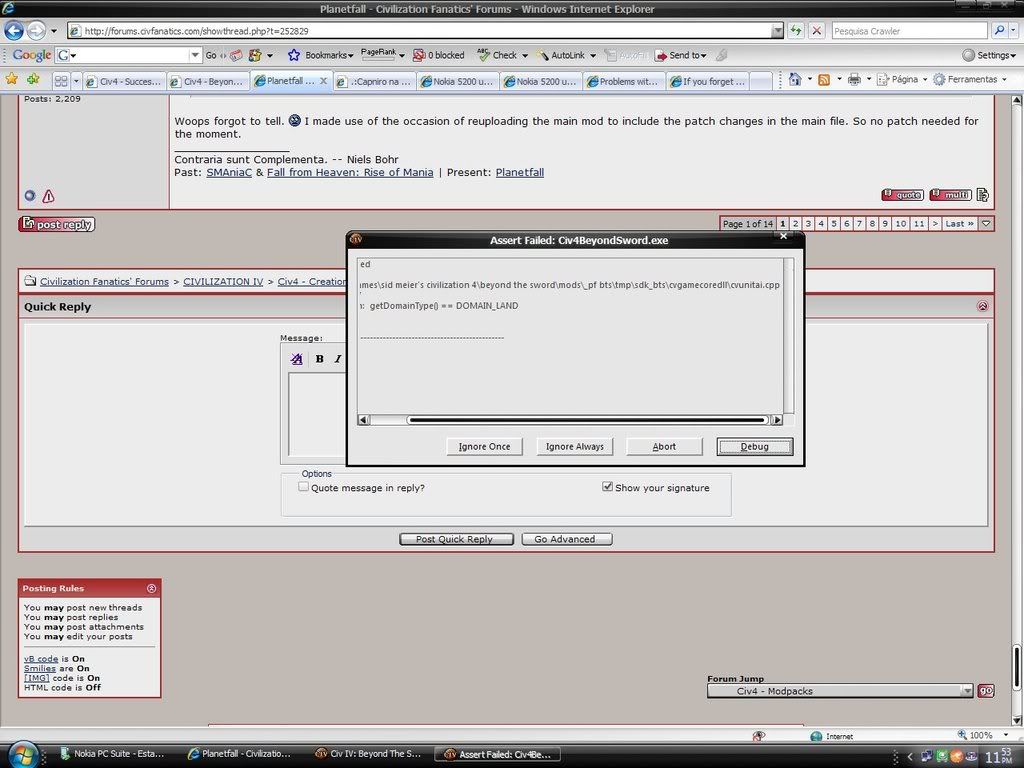Switch to Problems wit... tab
1024x768 pixels.
[624, 81]
